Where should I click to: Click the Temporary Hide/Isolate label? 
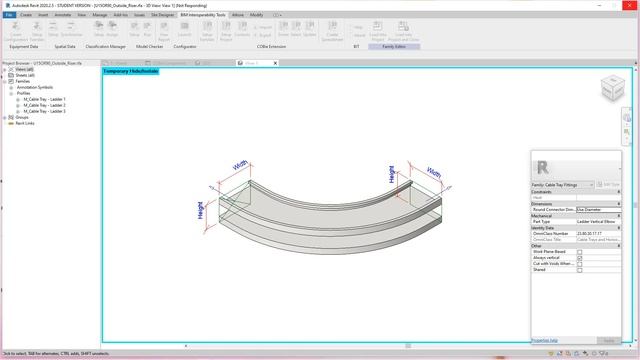(131, 71)
